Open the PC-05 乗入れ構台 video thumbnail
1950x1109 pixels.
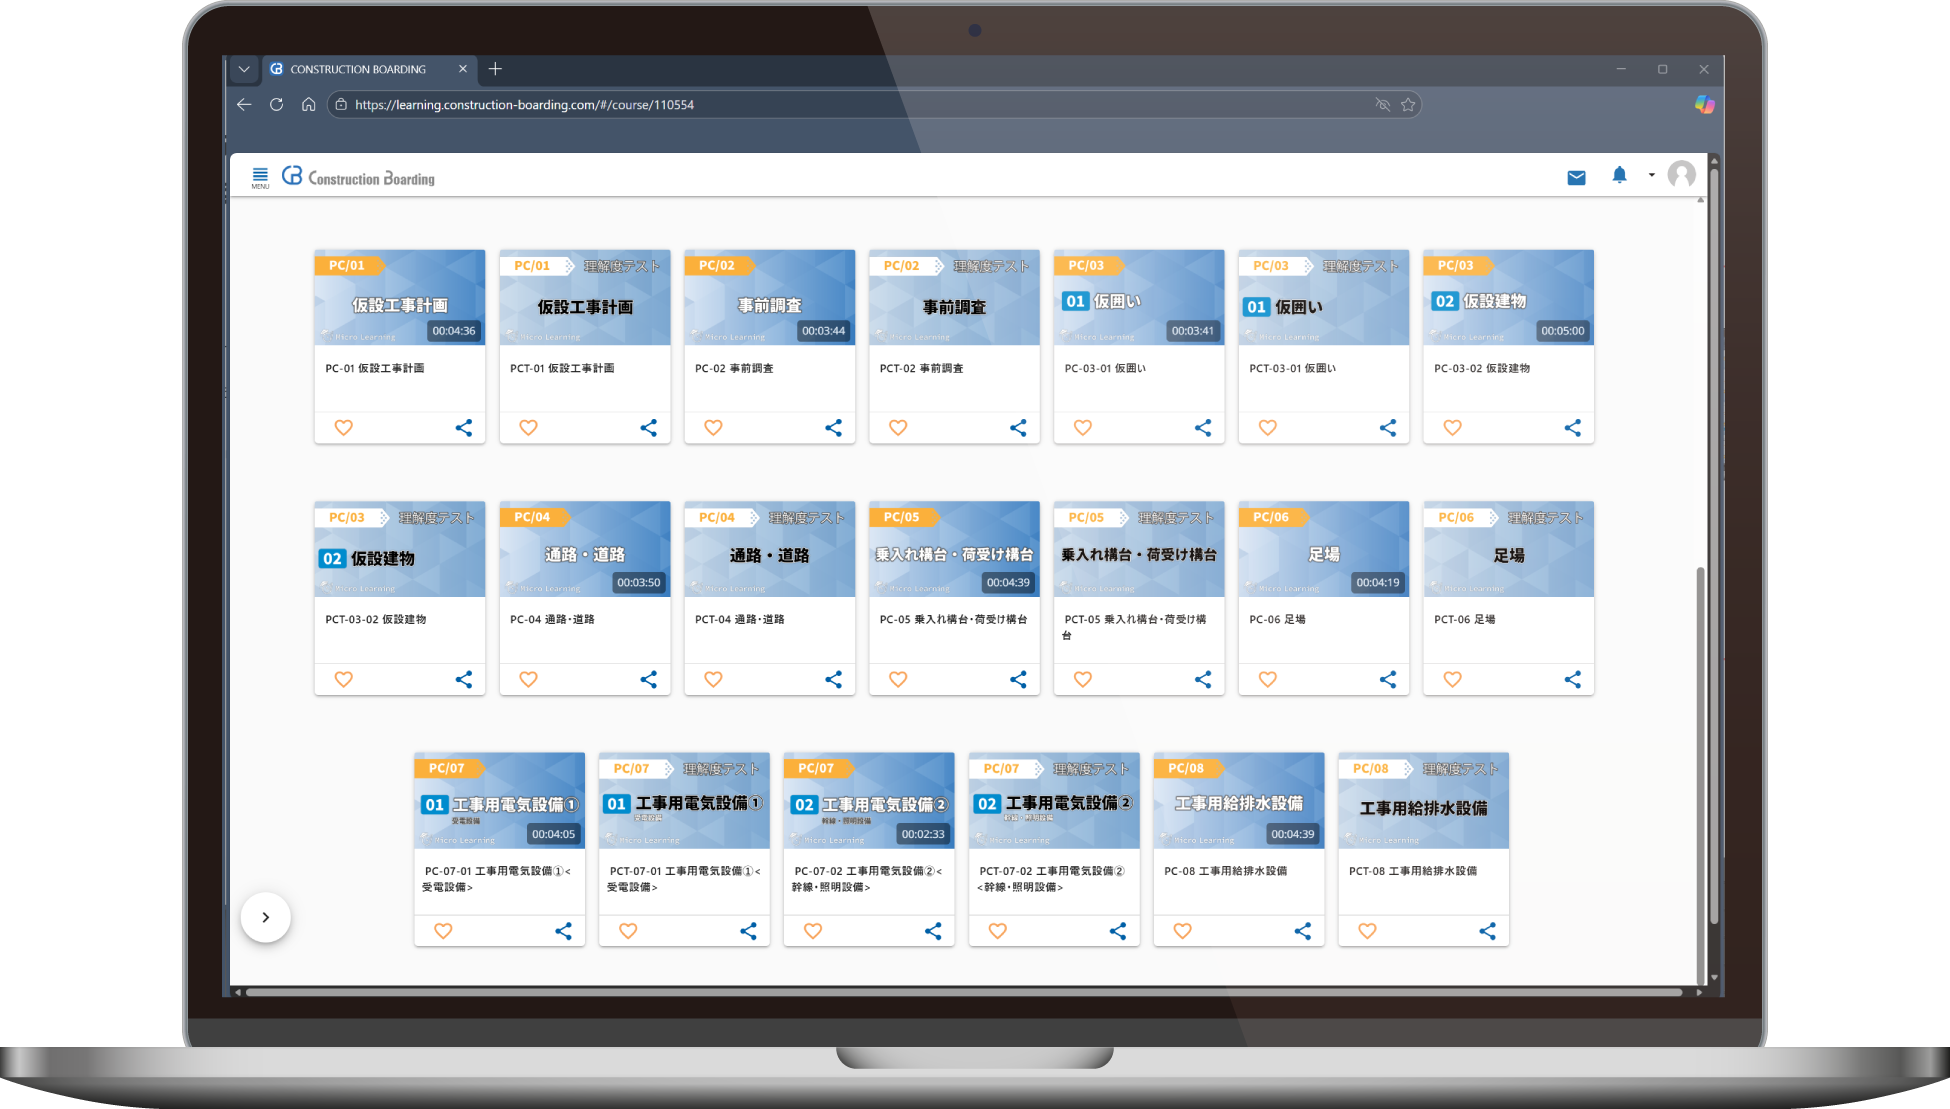click(954, 549)
